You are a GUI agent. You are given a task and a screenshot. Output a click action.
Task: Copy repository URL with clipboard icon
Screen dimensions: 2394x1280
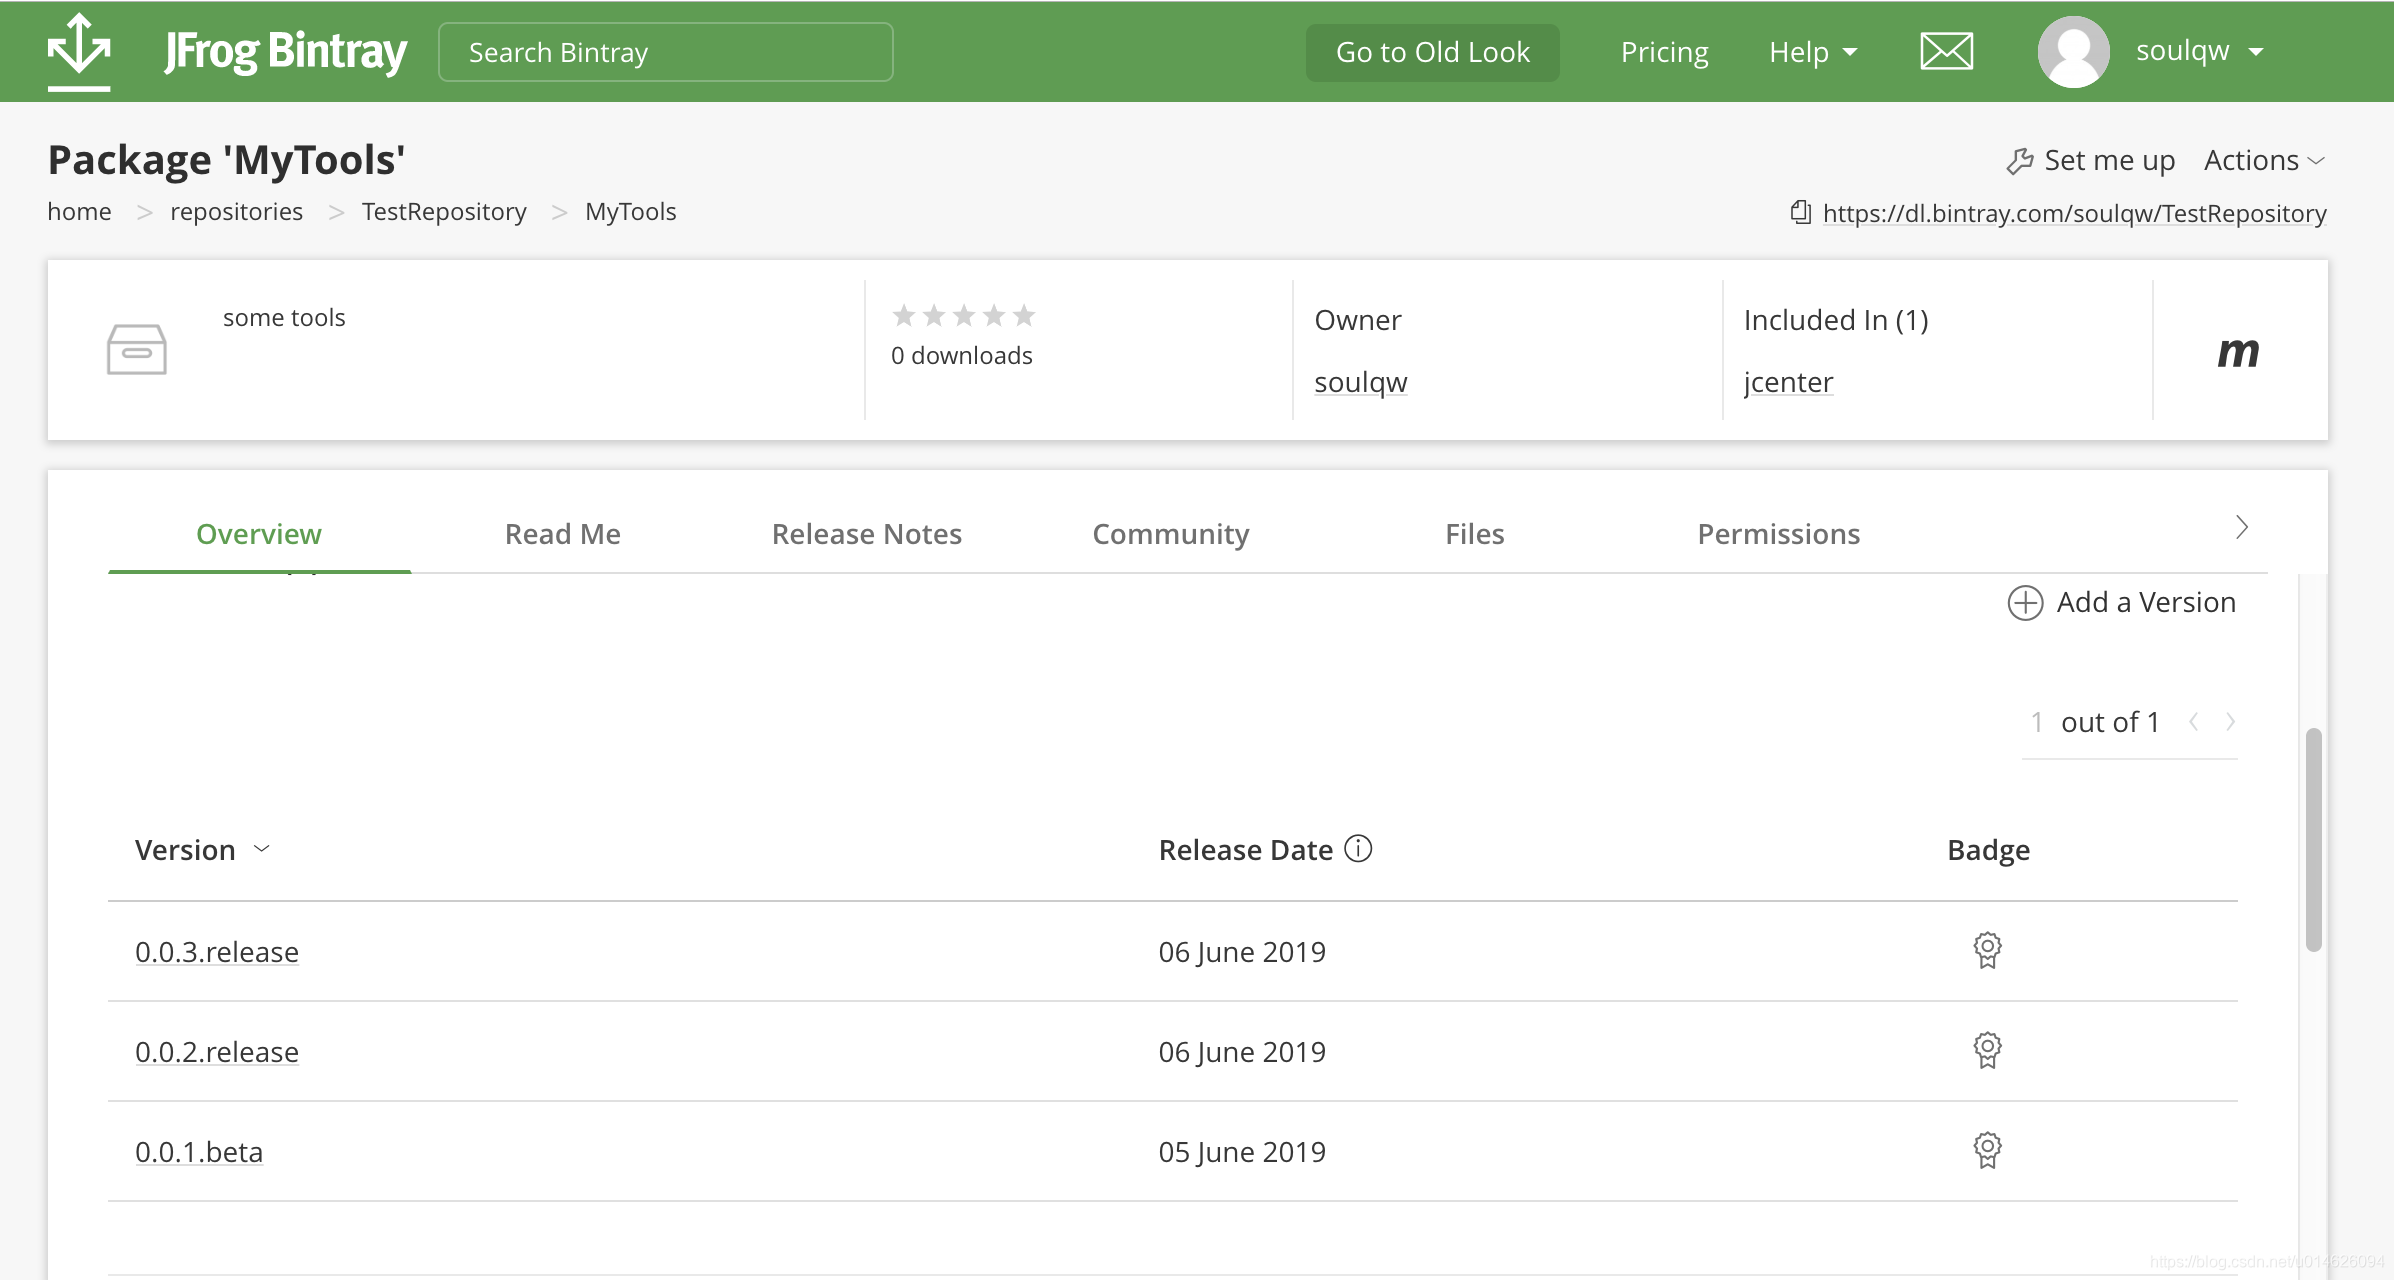point(1800,212)
